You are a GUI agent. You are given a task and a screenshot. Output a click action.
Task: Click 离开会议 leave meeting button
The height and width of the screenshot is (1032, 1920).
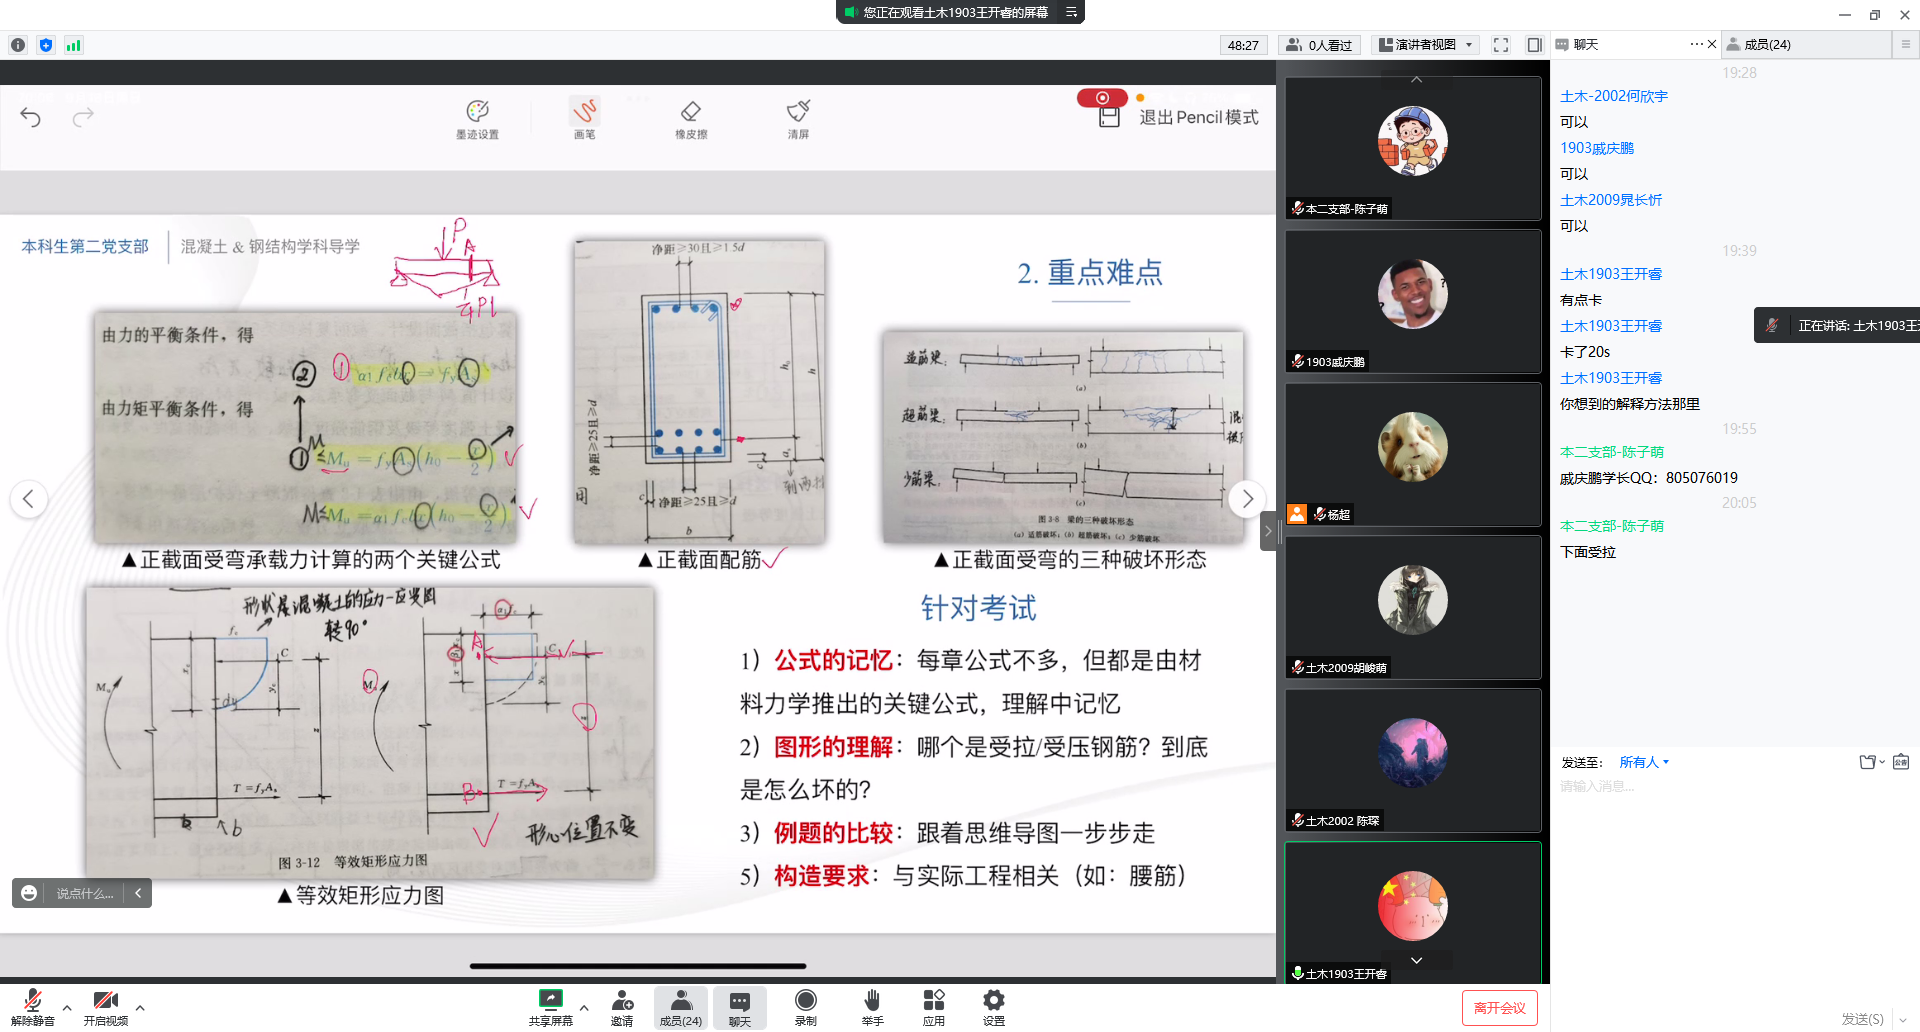1499,1008
